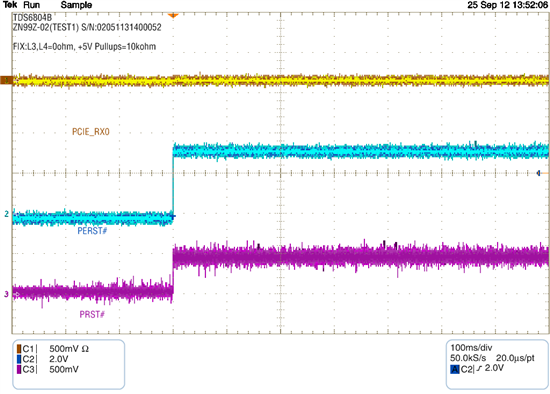The width and height of the screenshot is (550, 394).
Task: Click the TDS6804B model annotation
Action: tap(32, 18)
